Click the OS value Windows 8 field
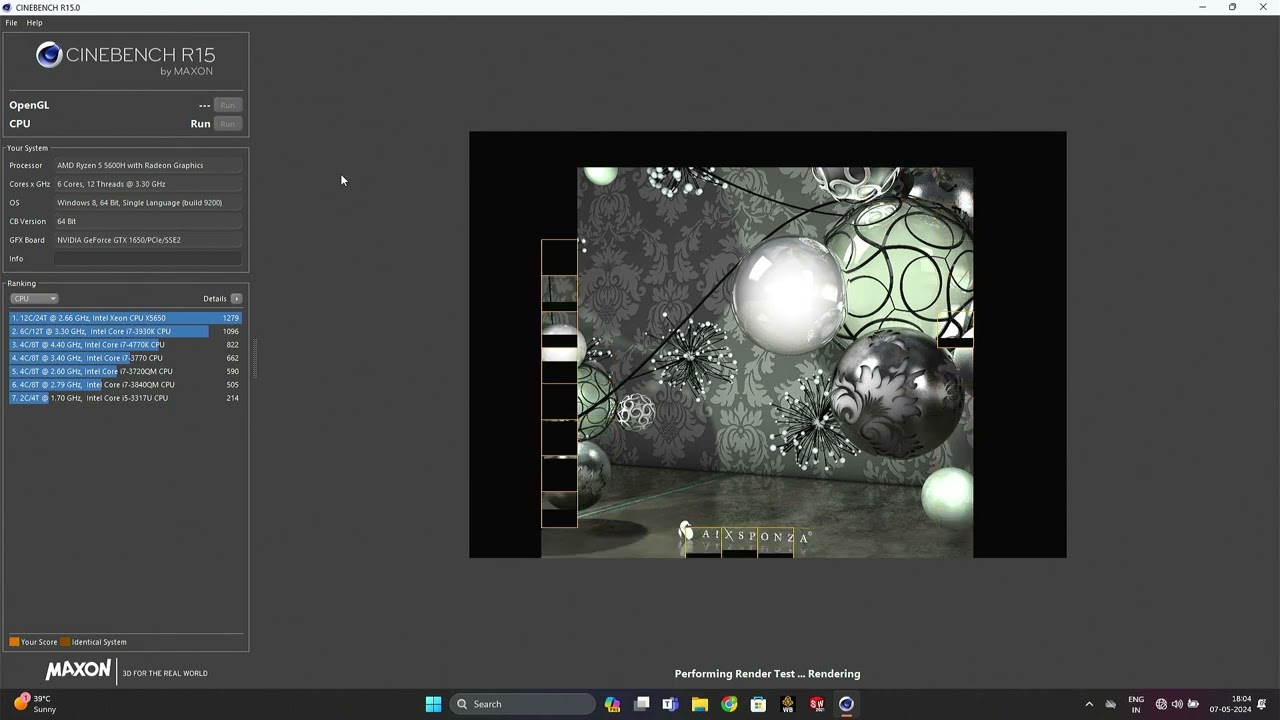Viewport: 1280px width, 720px height. click(148, 203)
